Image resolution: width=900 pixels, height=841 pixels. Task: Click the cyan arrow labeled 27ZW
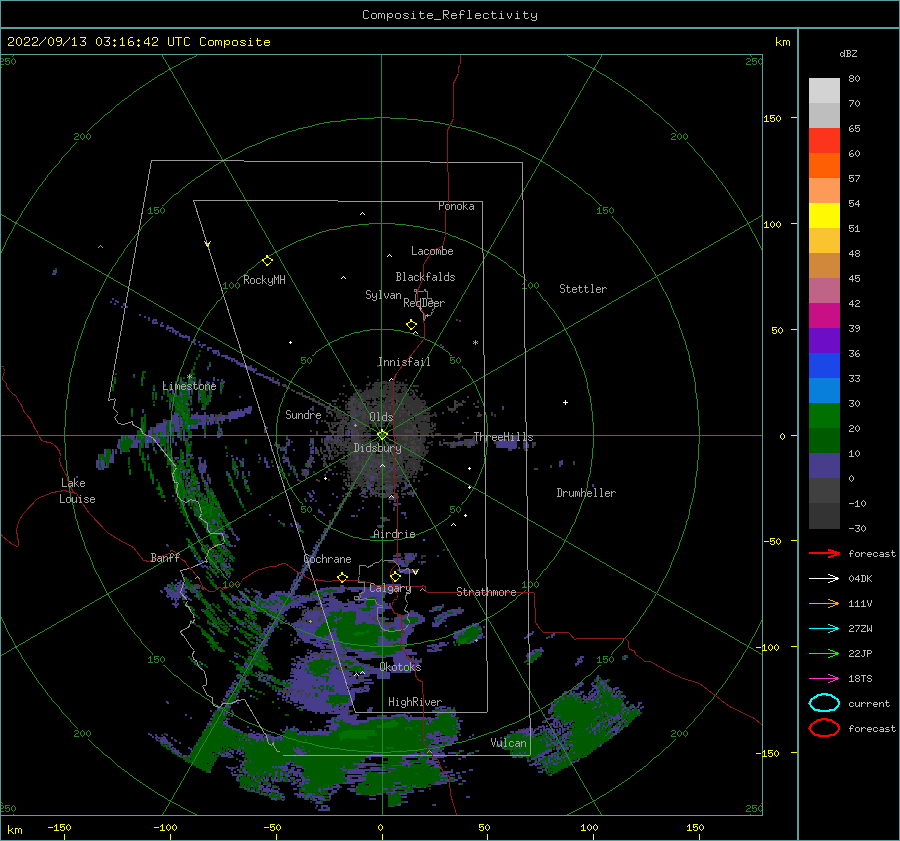(x=824, y=629)
